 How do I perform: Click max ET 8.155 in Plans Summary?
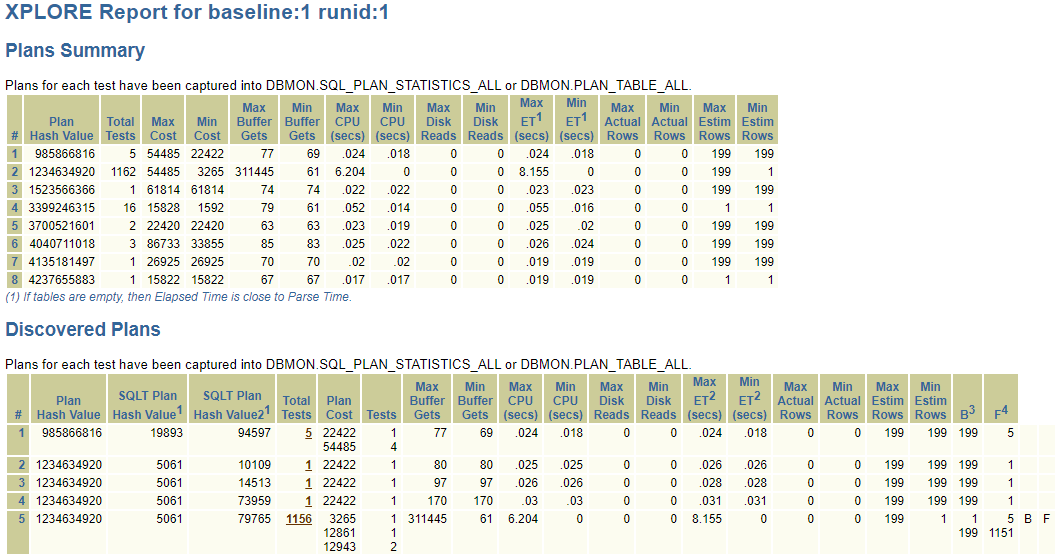click(x=534, y=172)
